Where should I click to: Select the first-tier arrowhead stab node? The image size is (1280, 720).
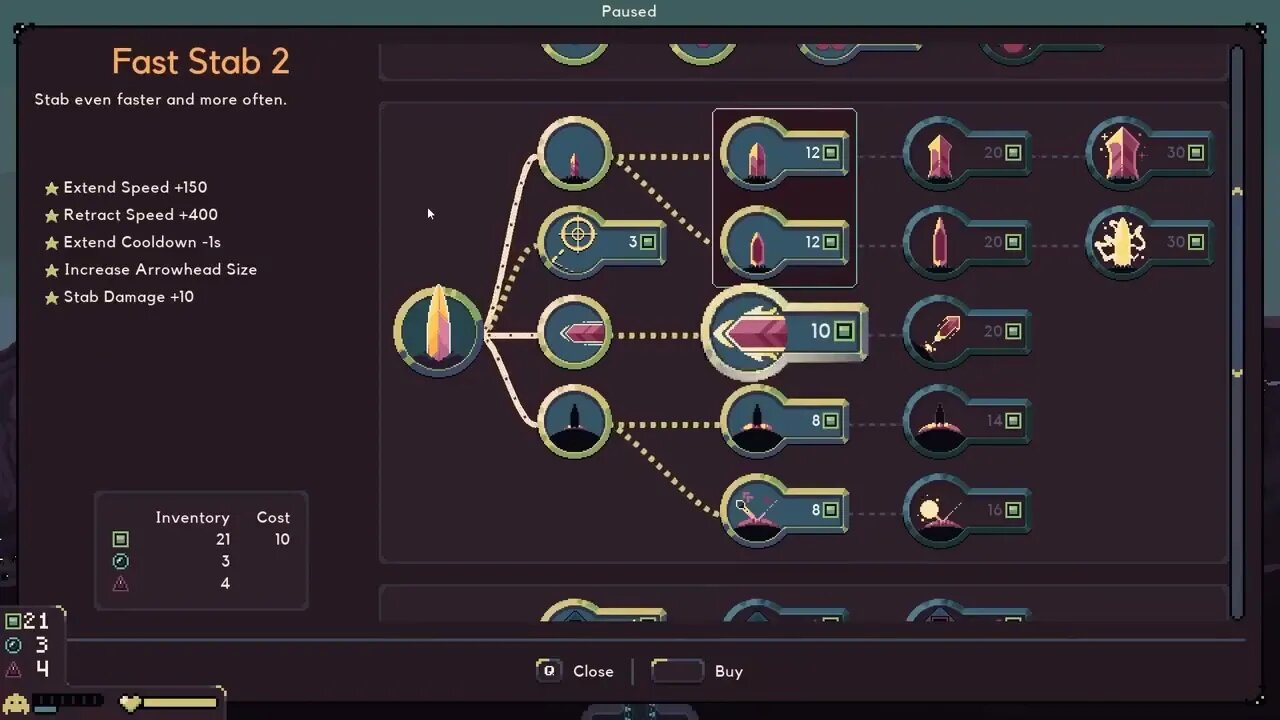575,332
